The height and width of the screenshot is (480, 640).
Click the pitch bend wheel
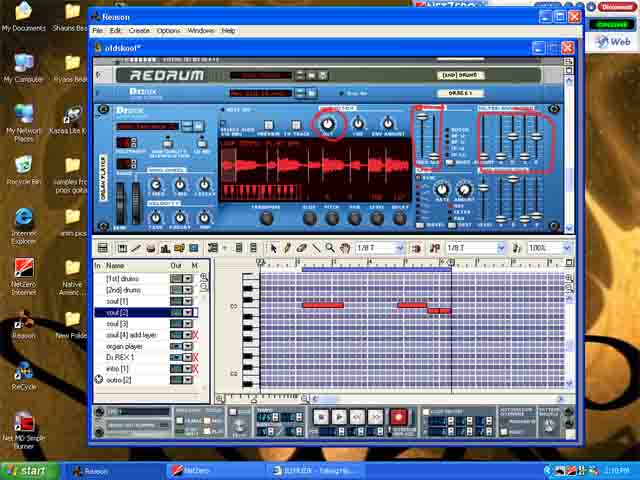[120, 203]
